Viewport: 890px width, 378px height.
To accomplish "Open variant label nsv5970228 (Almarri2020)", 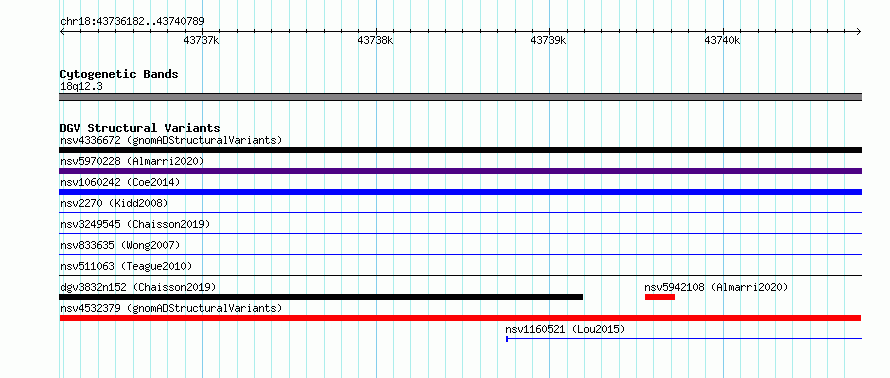I will click(132, 161).
